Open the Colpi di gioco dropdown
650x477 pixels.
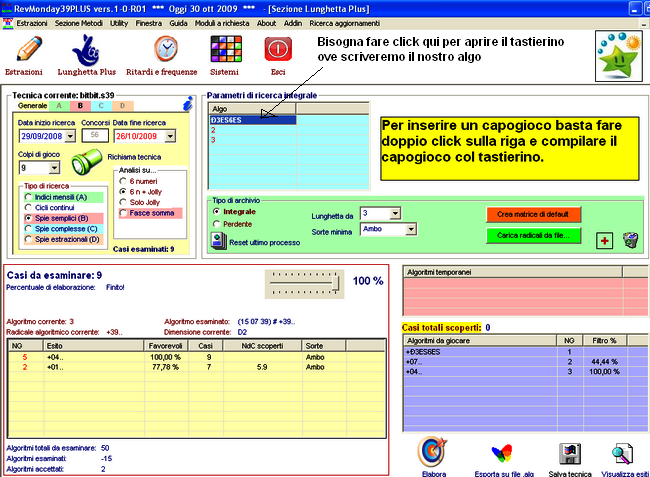point(54,168)
